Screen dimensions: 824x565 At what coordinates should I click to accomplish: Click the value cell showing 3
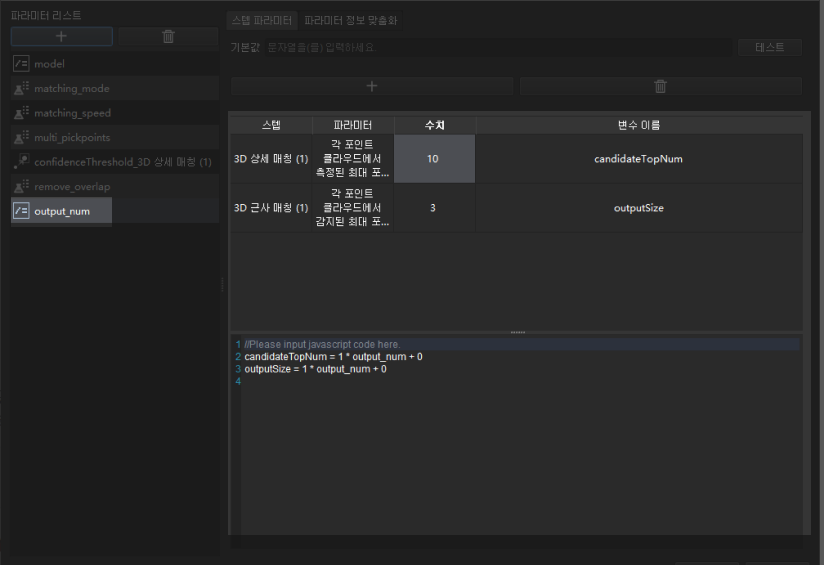click(x=435, y=208)
